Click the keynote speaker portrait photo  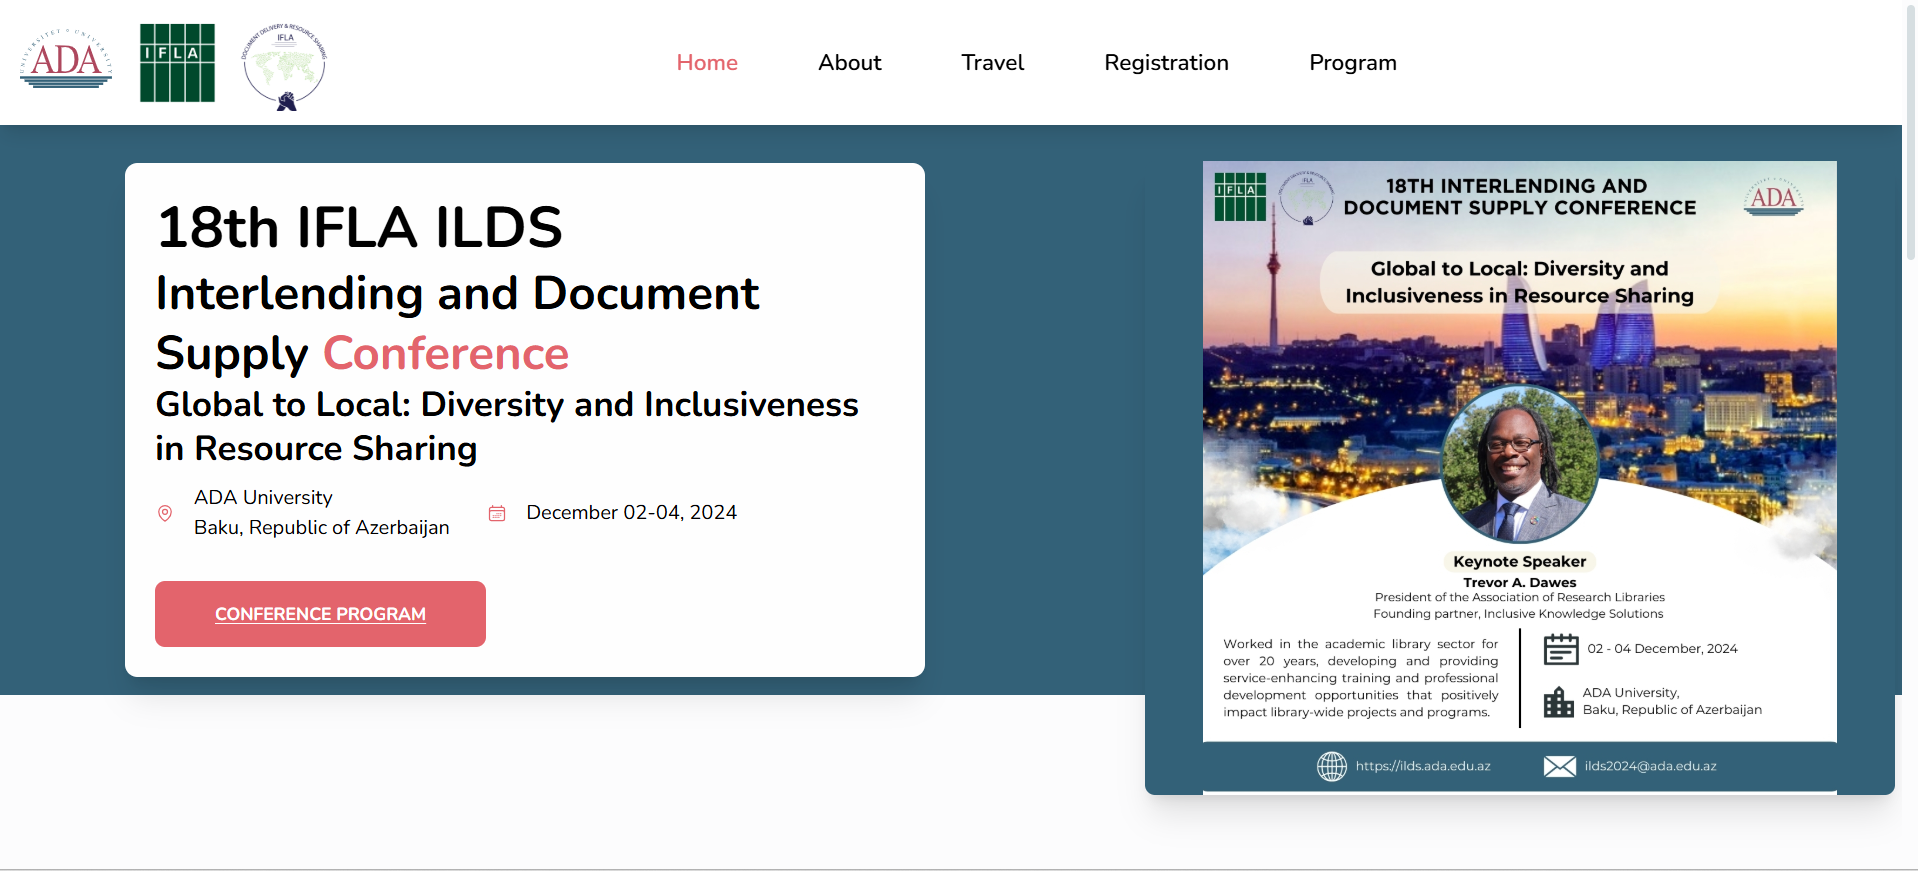(x=1520, y=465)
